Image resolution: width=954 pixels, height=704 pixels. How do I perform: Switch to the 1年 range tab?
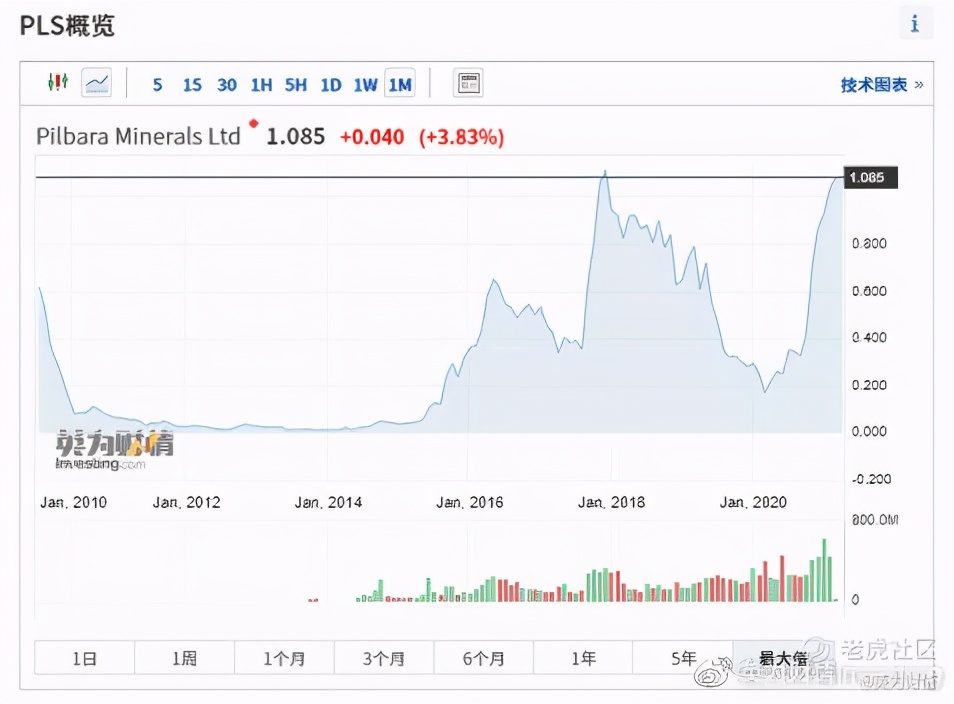(x=583, y=657)
